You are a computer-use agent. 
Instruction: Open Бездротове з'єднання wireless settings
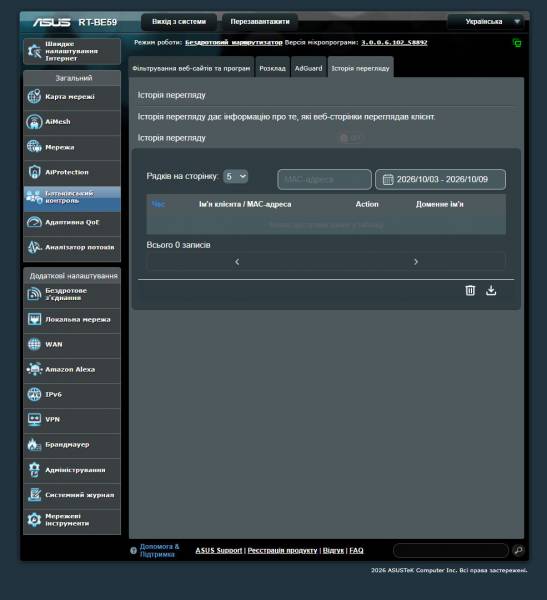click(x=72, y=295)
